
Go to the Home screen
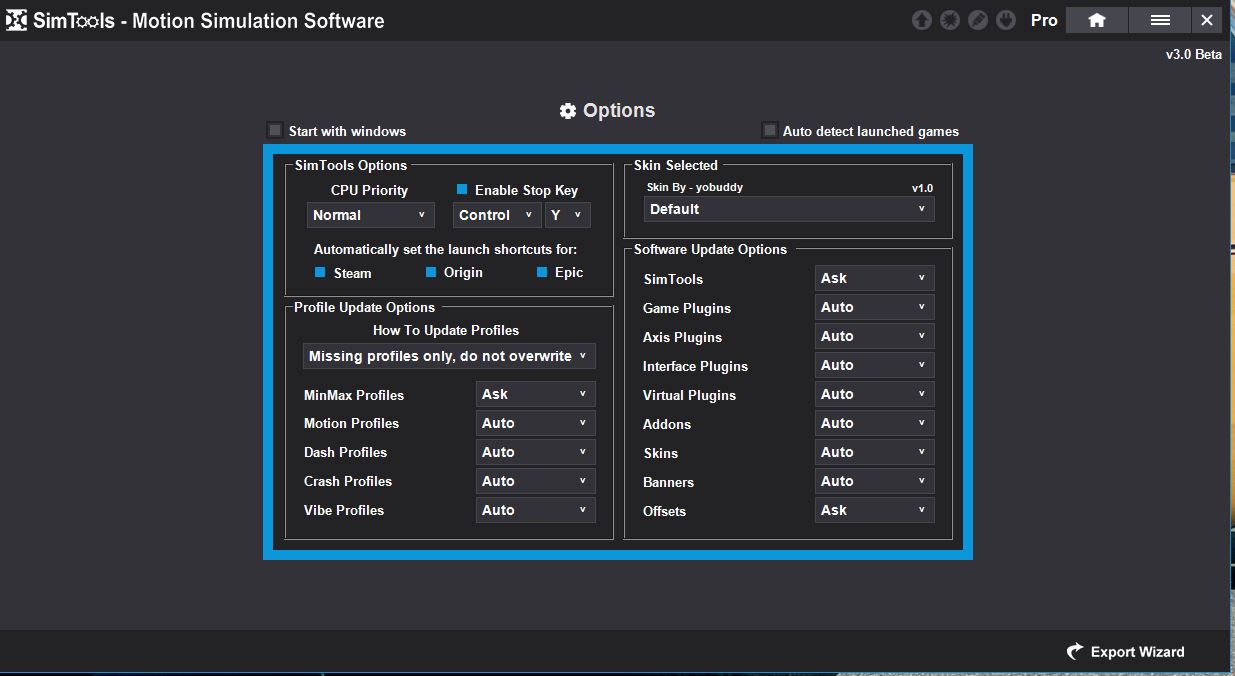click(1097, 20)
